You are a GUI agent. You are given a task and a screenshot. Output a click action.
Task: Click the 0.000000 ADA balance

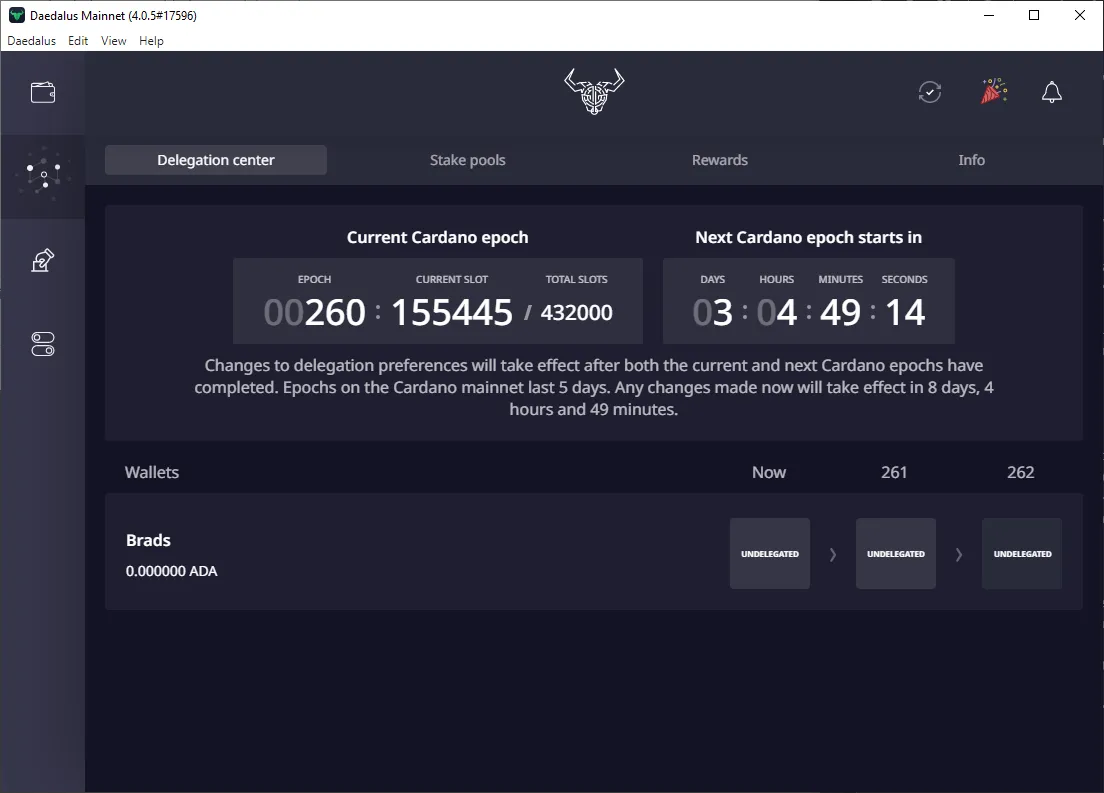point(171,571)
